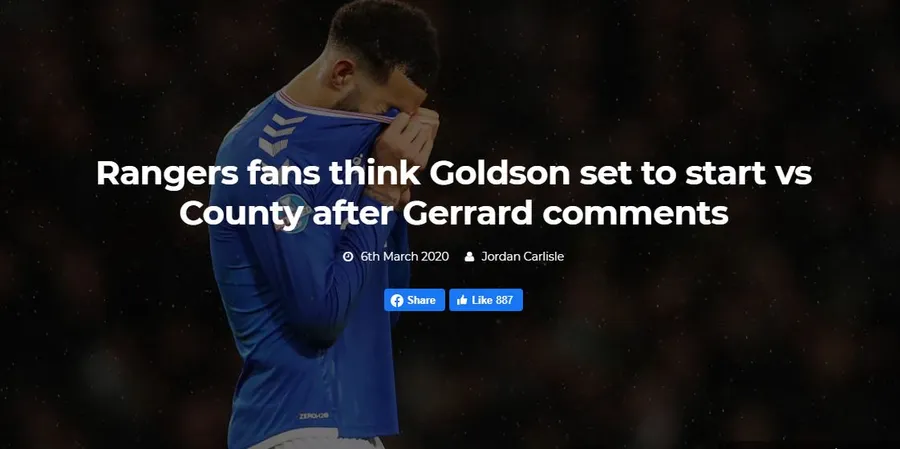Click 'Gerrard comments' in the headline
This screenshot has height=449, width=900.
(565, 213)
